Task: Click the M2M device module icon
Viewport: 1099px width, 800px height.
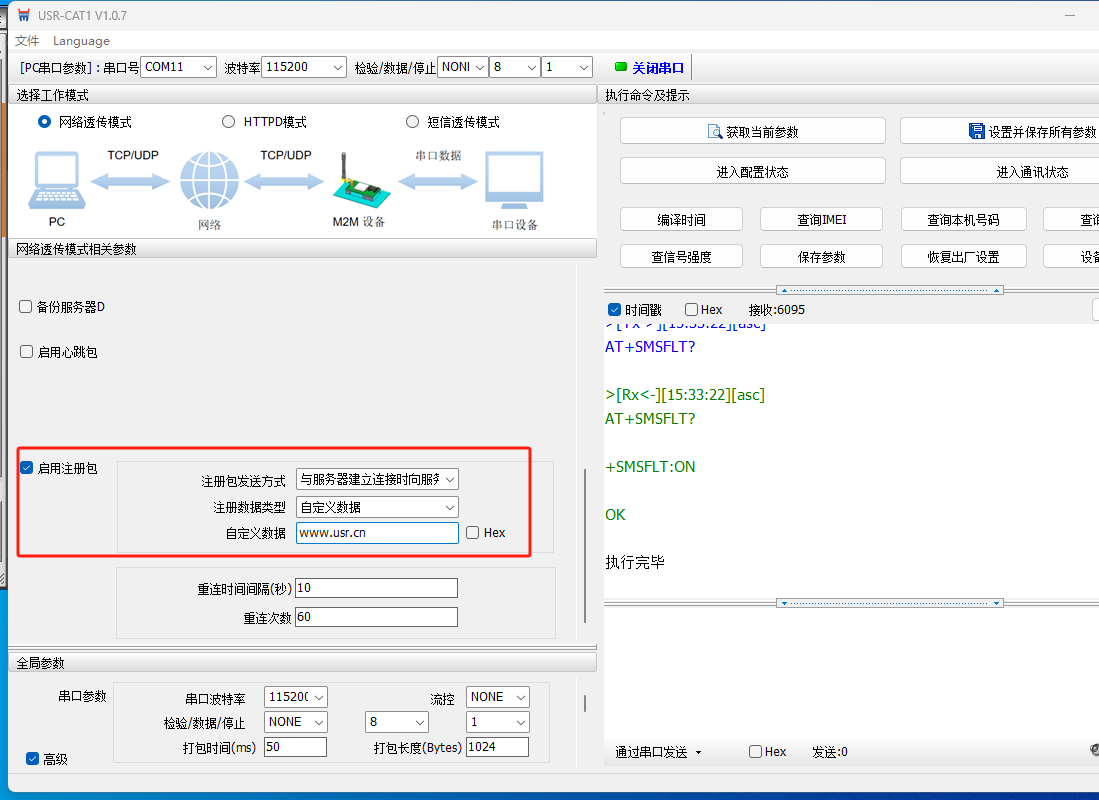Action: point(357,181)
